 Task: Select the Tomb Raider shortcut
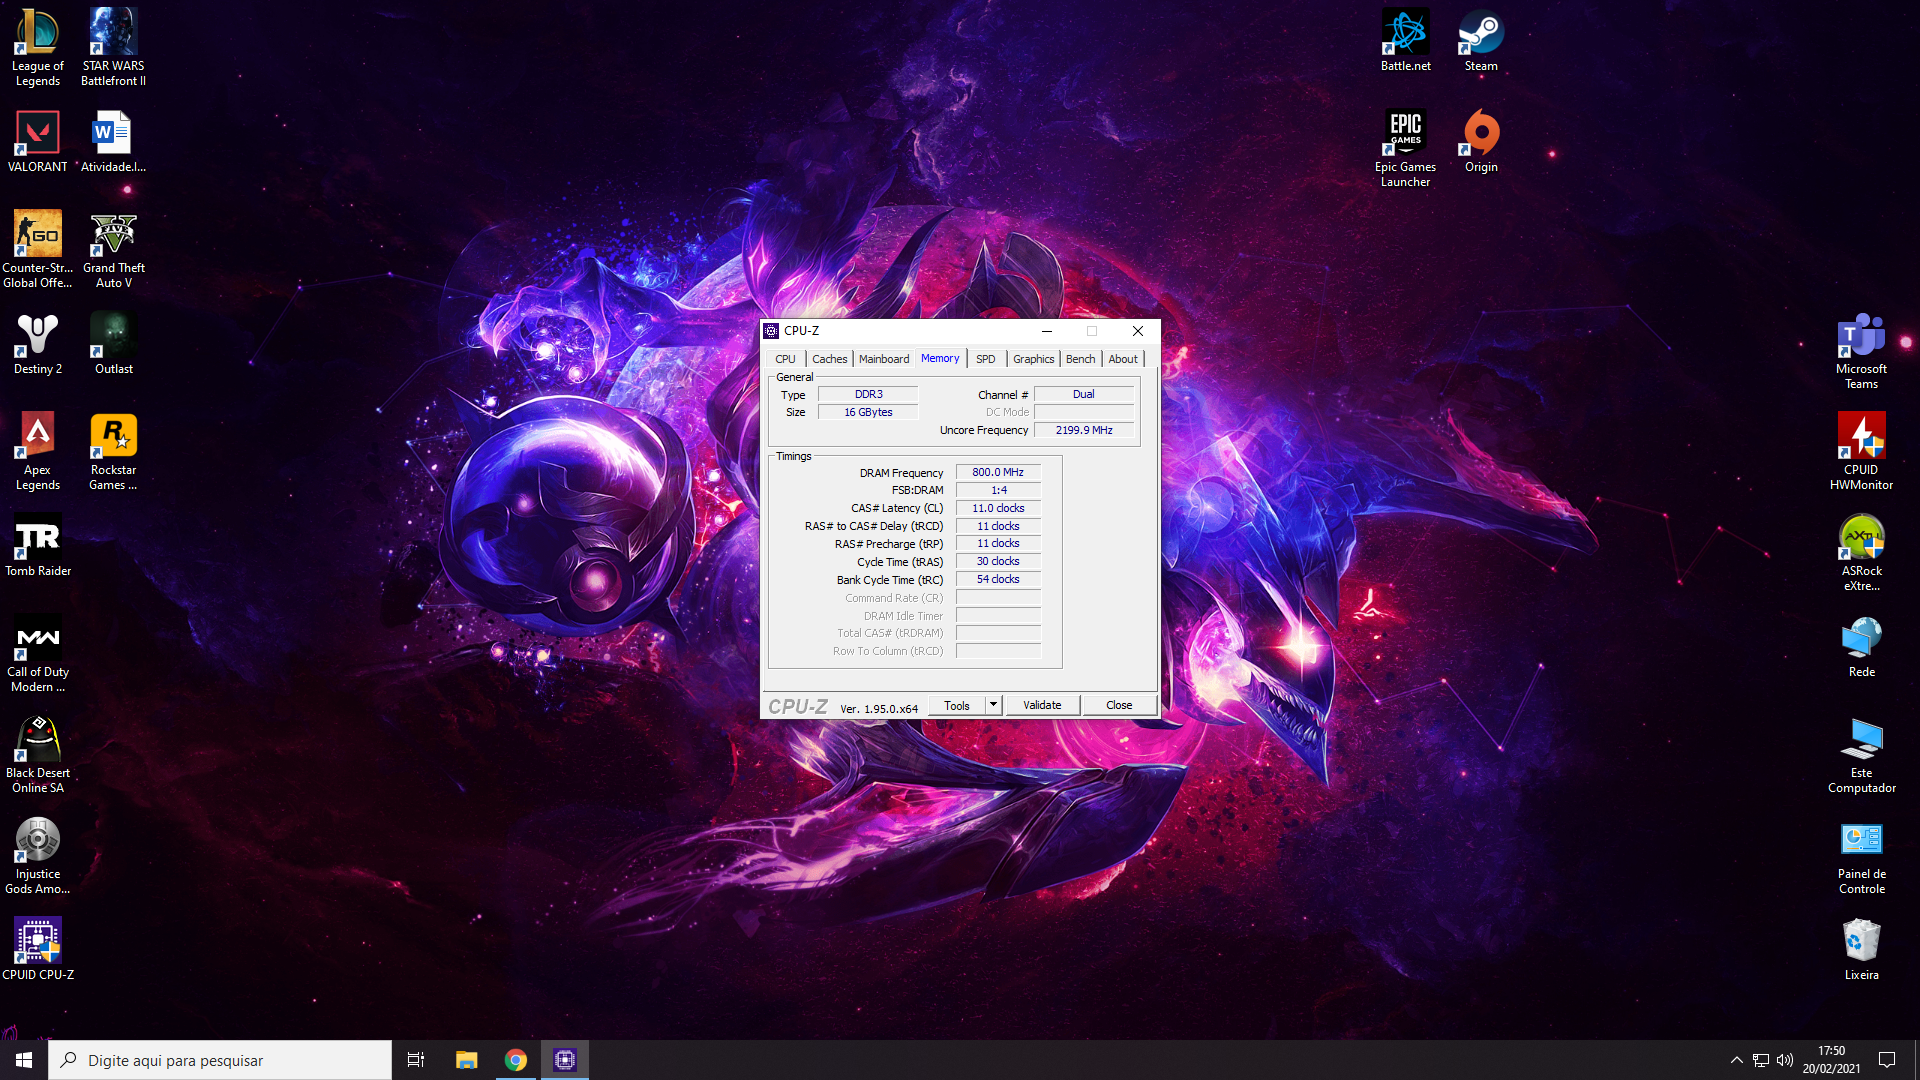click(38, 545)
